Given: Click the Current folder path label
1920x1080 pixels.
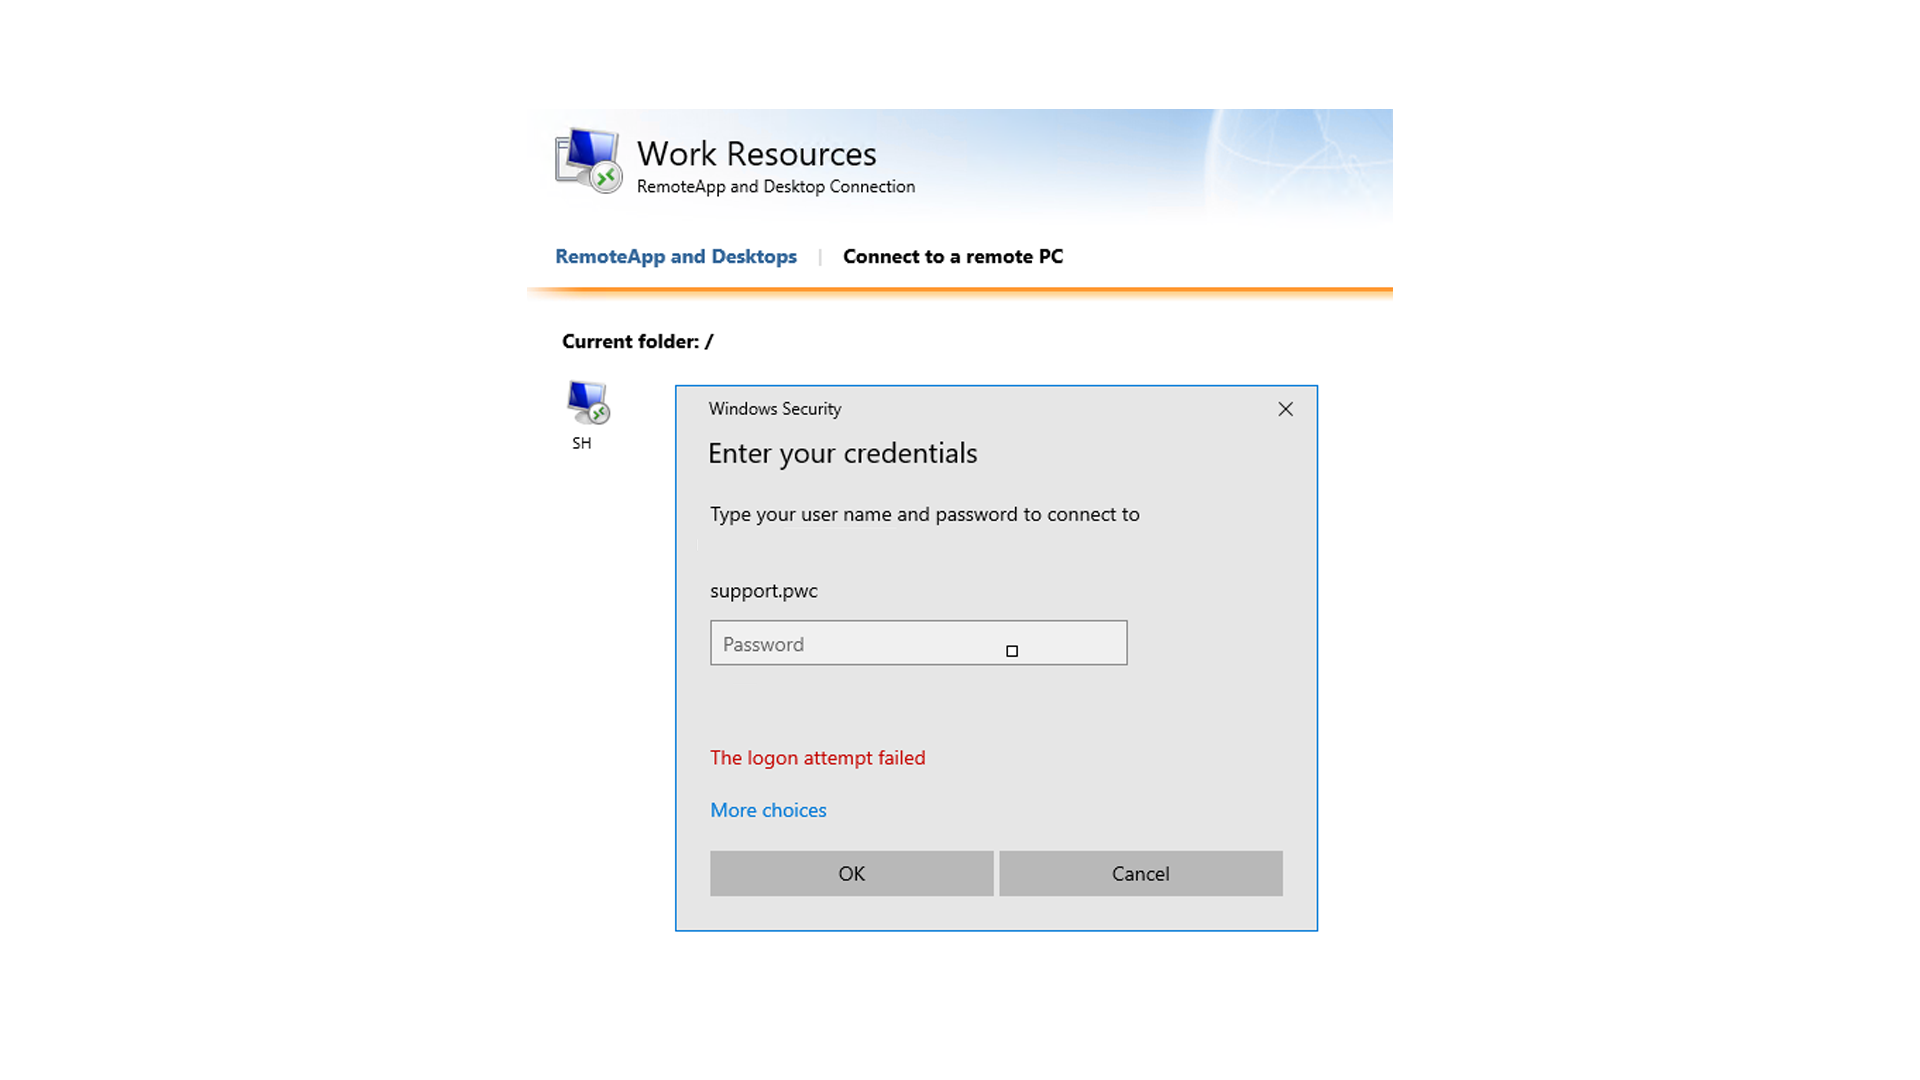Looking at the screenshot, I should 638,342.
